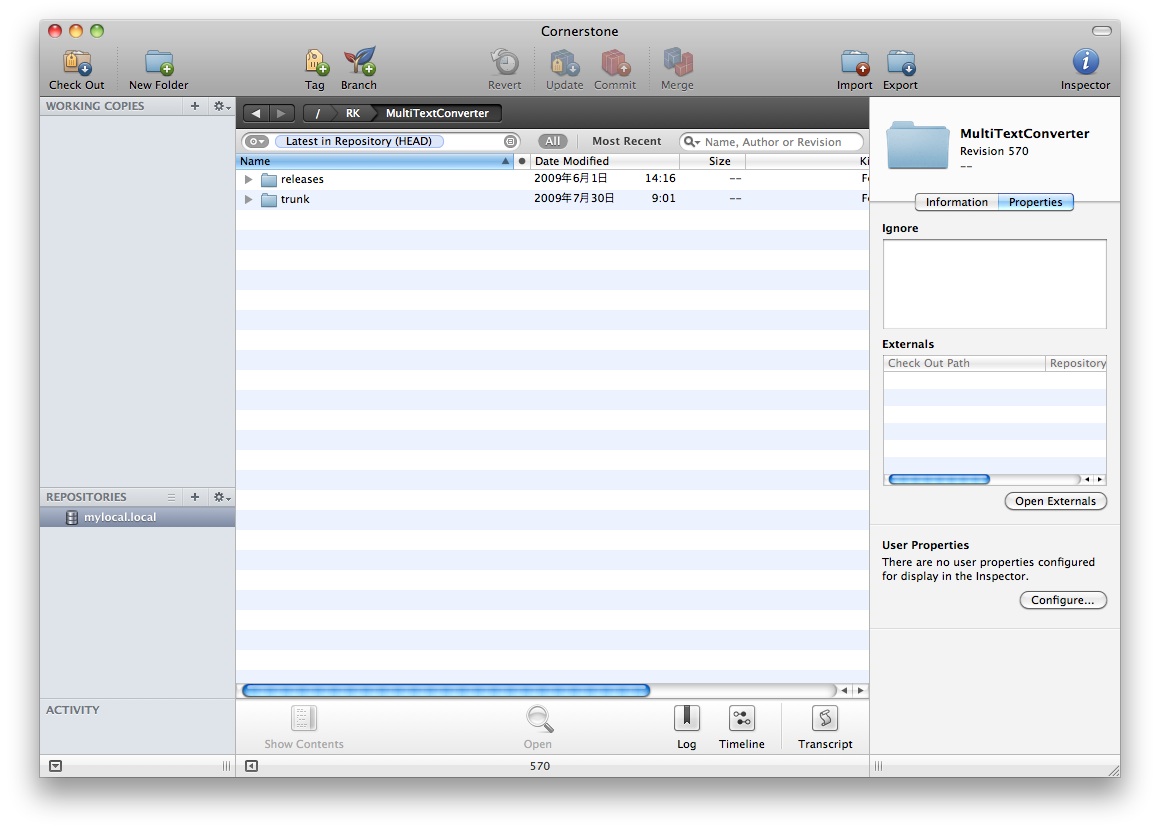1160x837 pixels.
Task: Click the status dot column header
Action: click(522, 161)
